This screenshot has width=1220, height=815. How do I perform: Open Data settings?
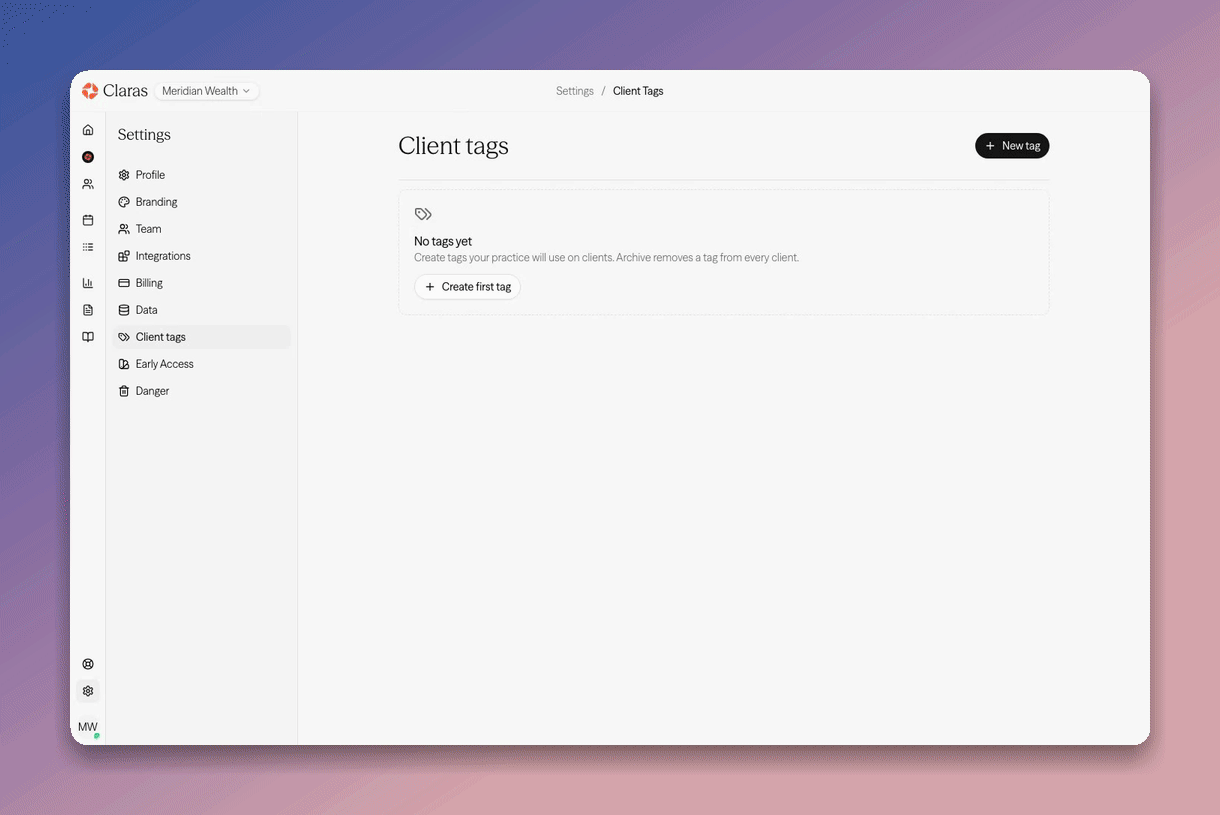pos(203,310)
